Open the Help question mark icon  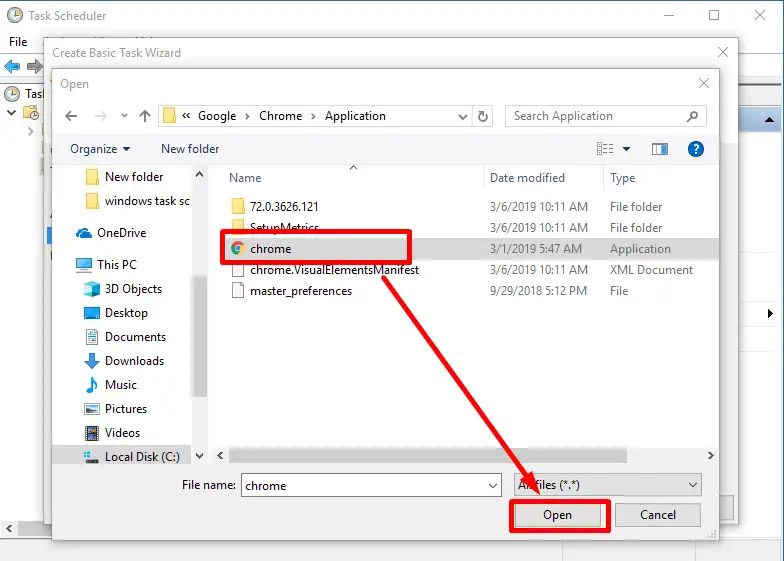pyautogui.click(x=696, y=149)
